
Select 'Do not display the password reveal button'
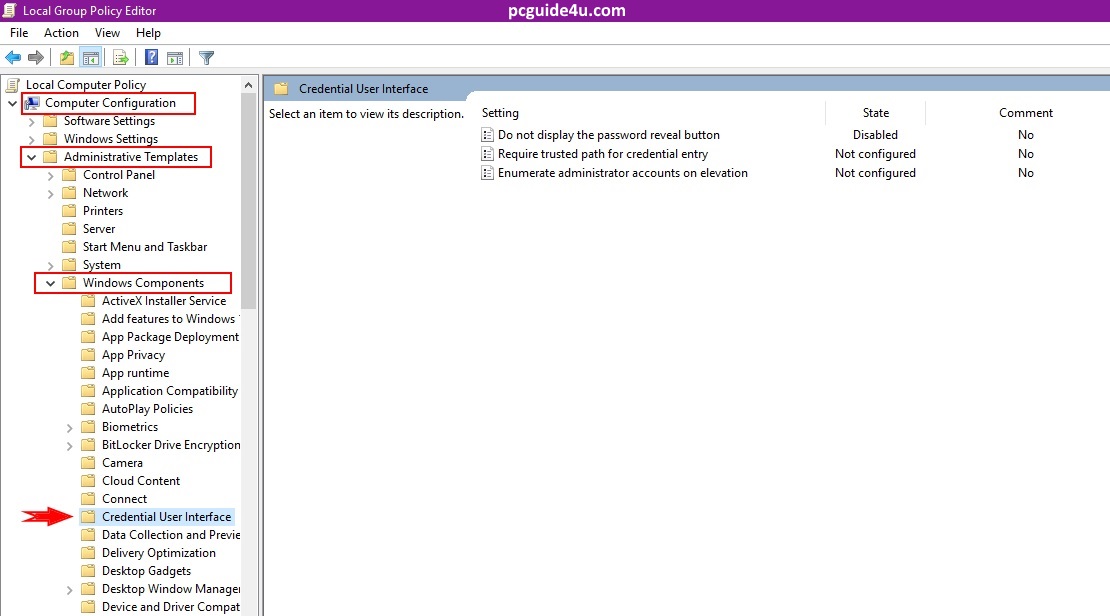coord(608,135)
